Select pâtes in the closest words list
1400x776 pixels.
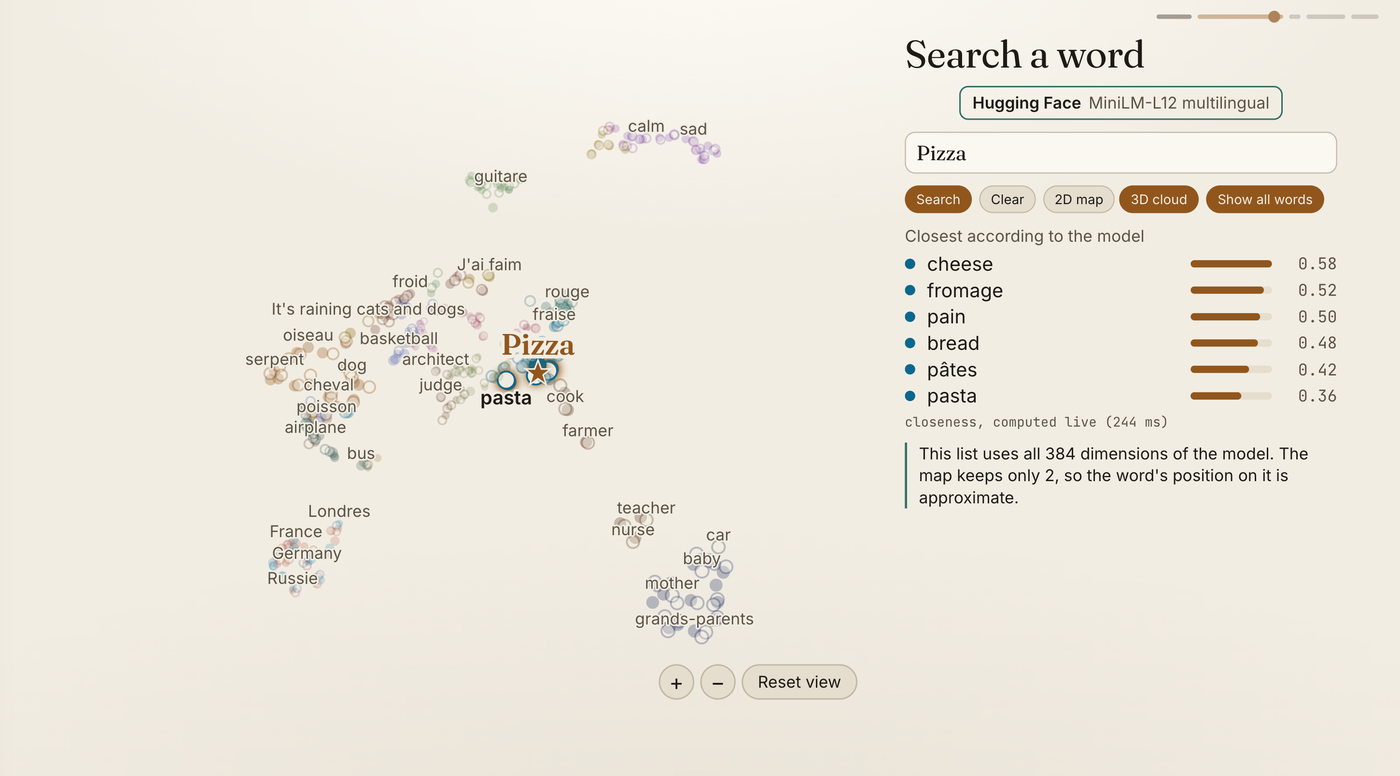pos(1121,370)
